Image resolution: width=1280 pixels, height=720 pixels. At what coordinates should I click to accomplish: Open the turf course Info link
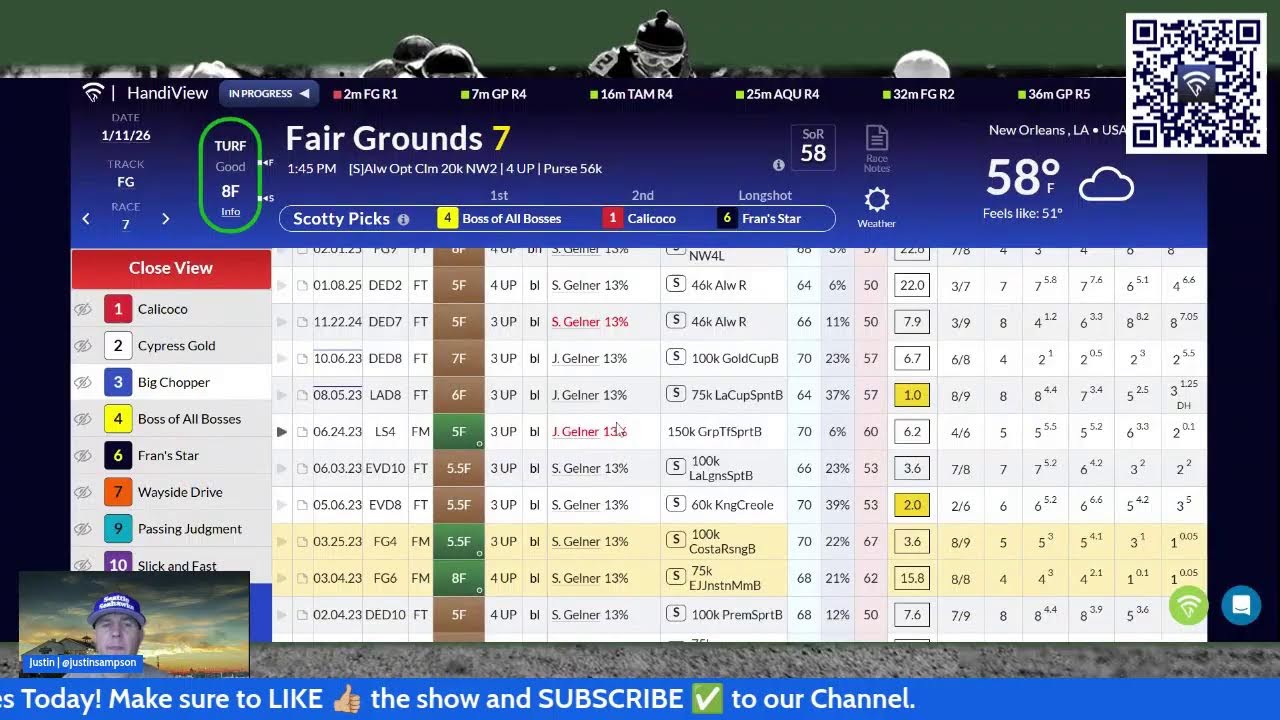click(x=230, y=212)
